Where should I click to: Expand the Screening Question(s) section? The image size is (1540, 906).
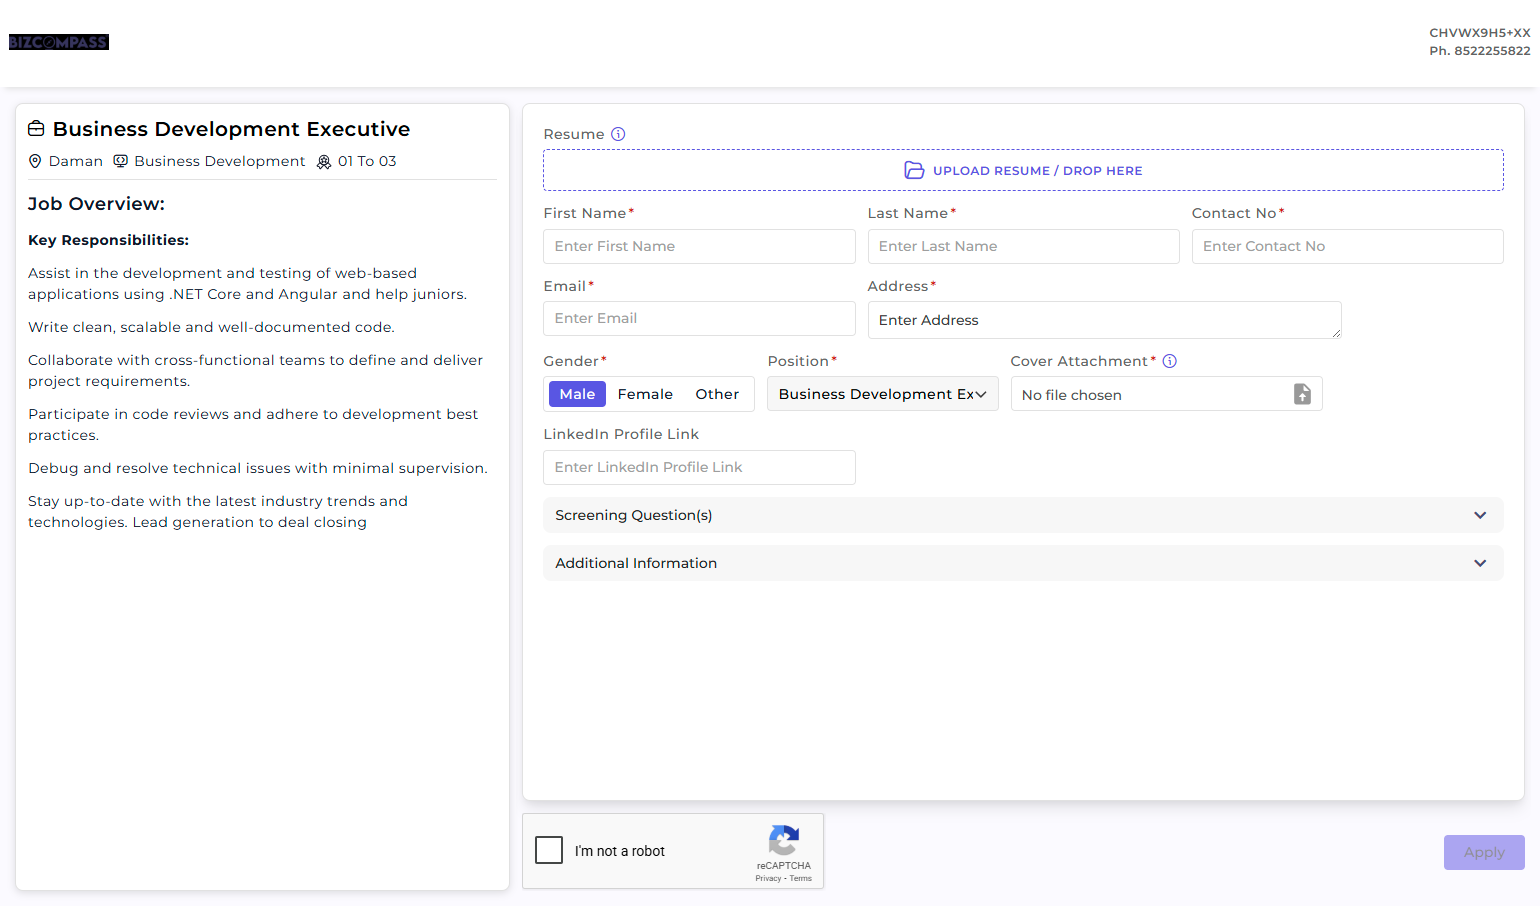1023,515
